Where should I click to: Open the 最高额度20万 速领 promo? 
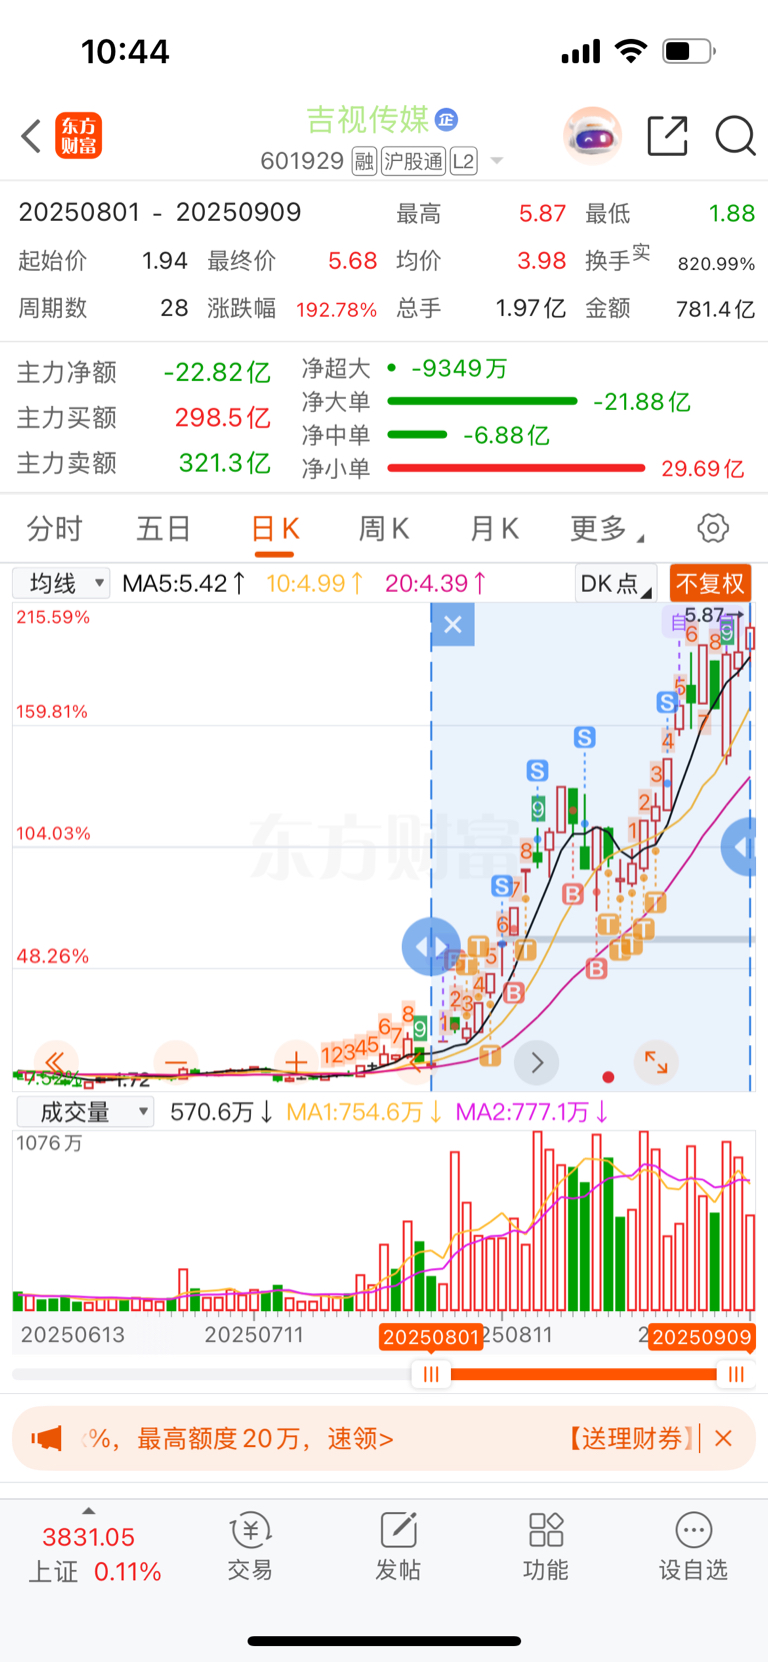pyautogui.click(x=264, y=1438)
